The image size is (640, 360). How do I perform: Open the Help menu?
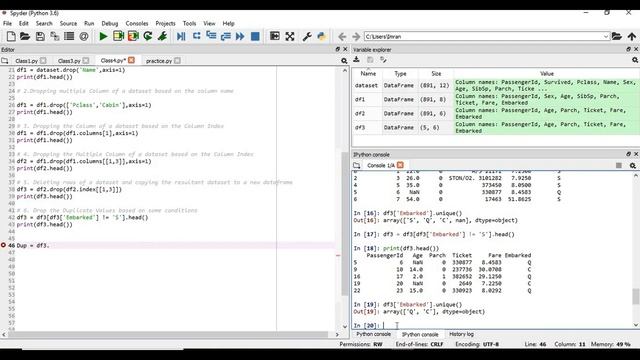coord(229,23)
